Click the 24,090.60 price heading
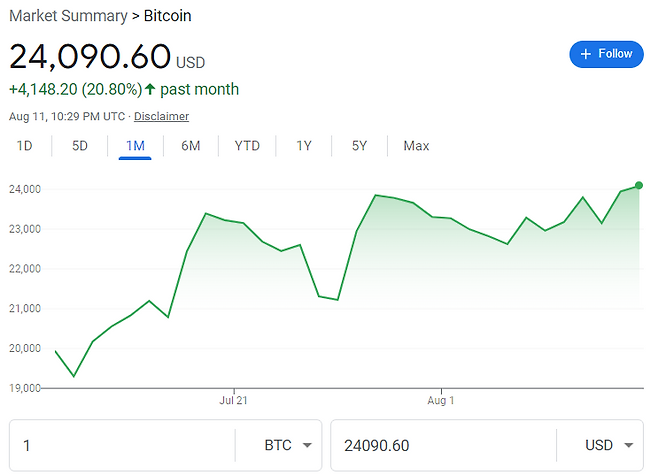658x475 pixels. [x=90, y=57]
